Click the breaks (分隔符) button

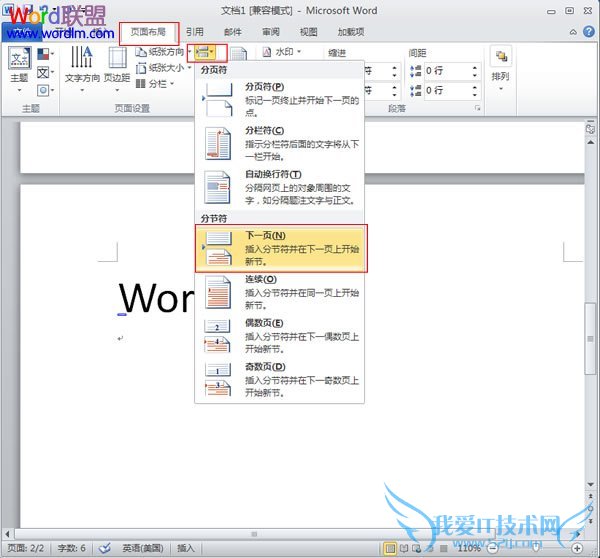(206, 52)
